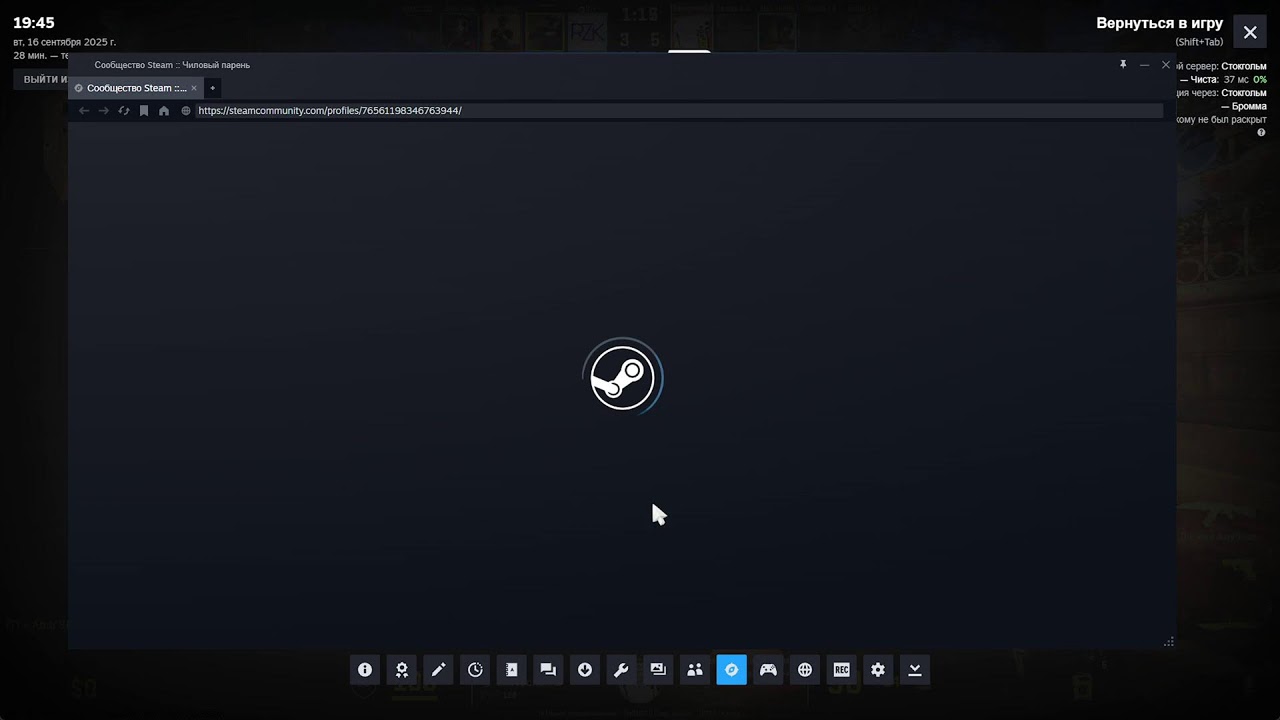
Task: Minimize the overlay browser window
Action: (x=1145, y=65)
